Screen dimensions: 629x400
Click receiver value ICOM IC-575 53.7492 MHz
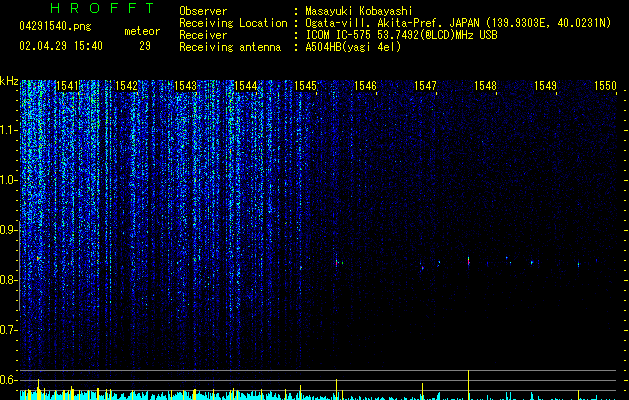point(401,35)
